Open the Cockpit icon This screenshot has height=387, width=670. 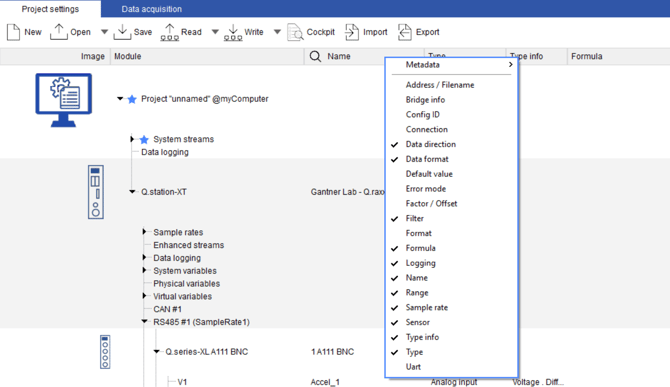point(295,32)
